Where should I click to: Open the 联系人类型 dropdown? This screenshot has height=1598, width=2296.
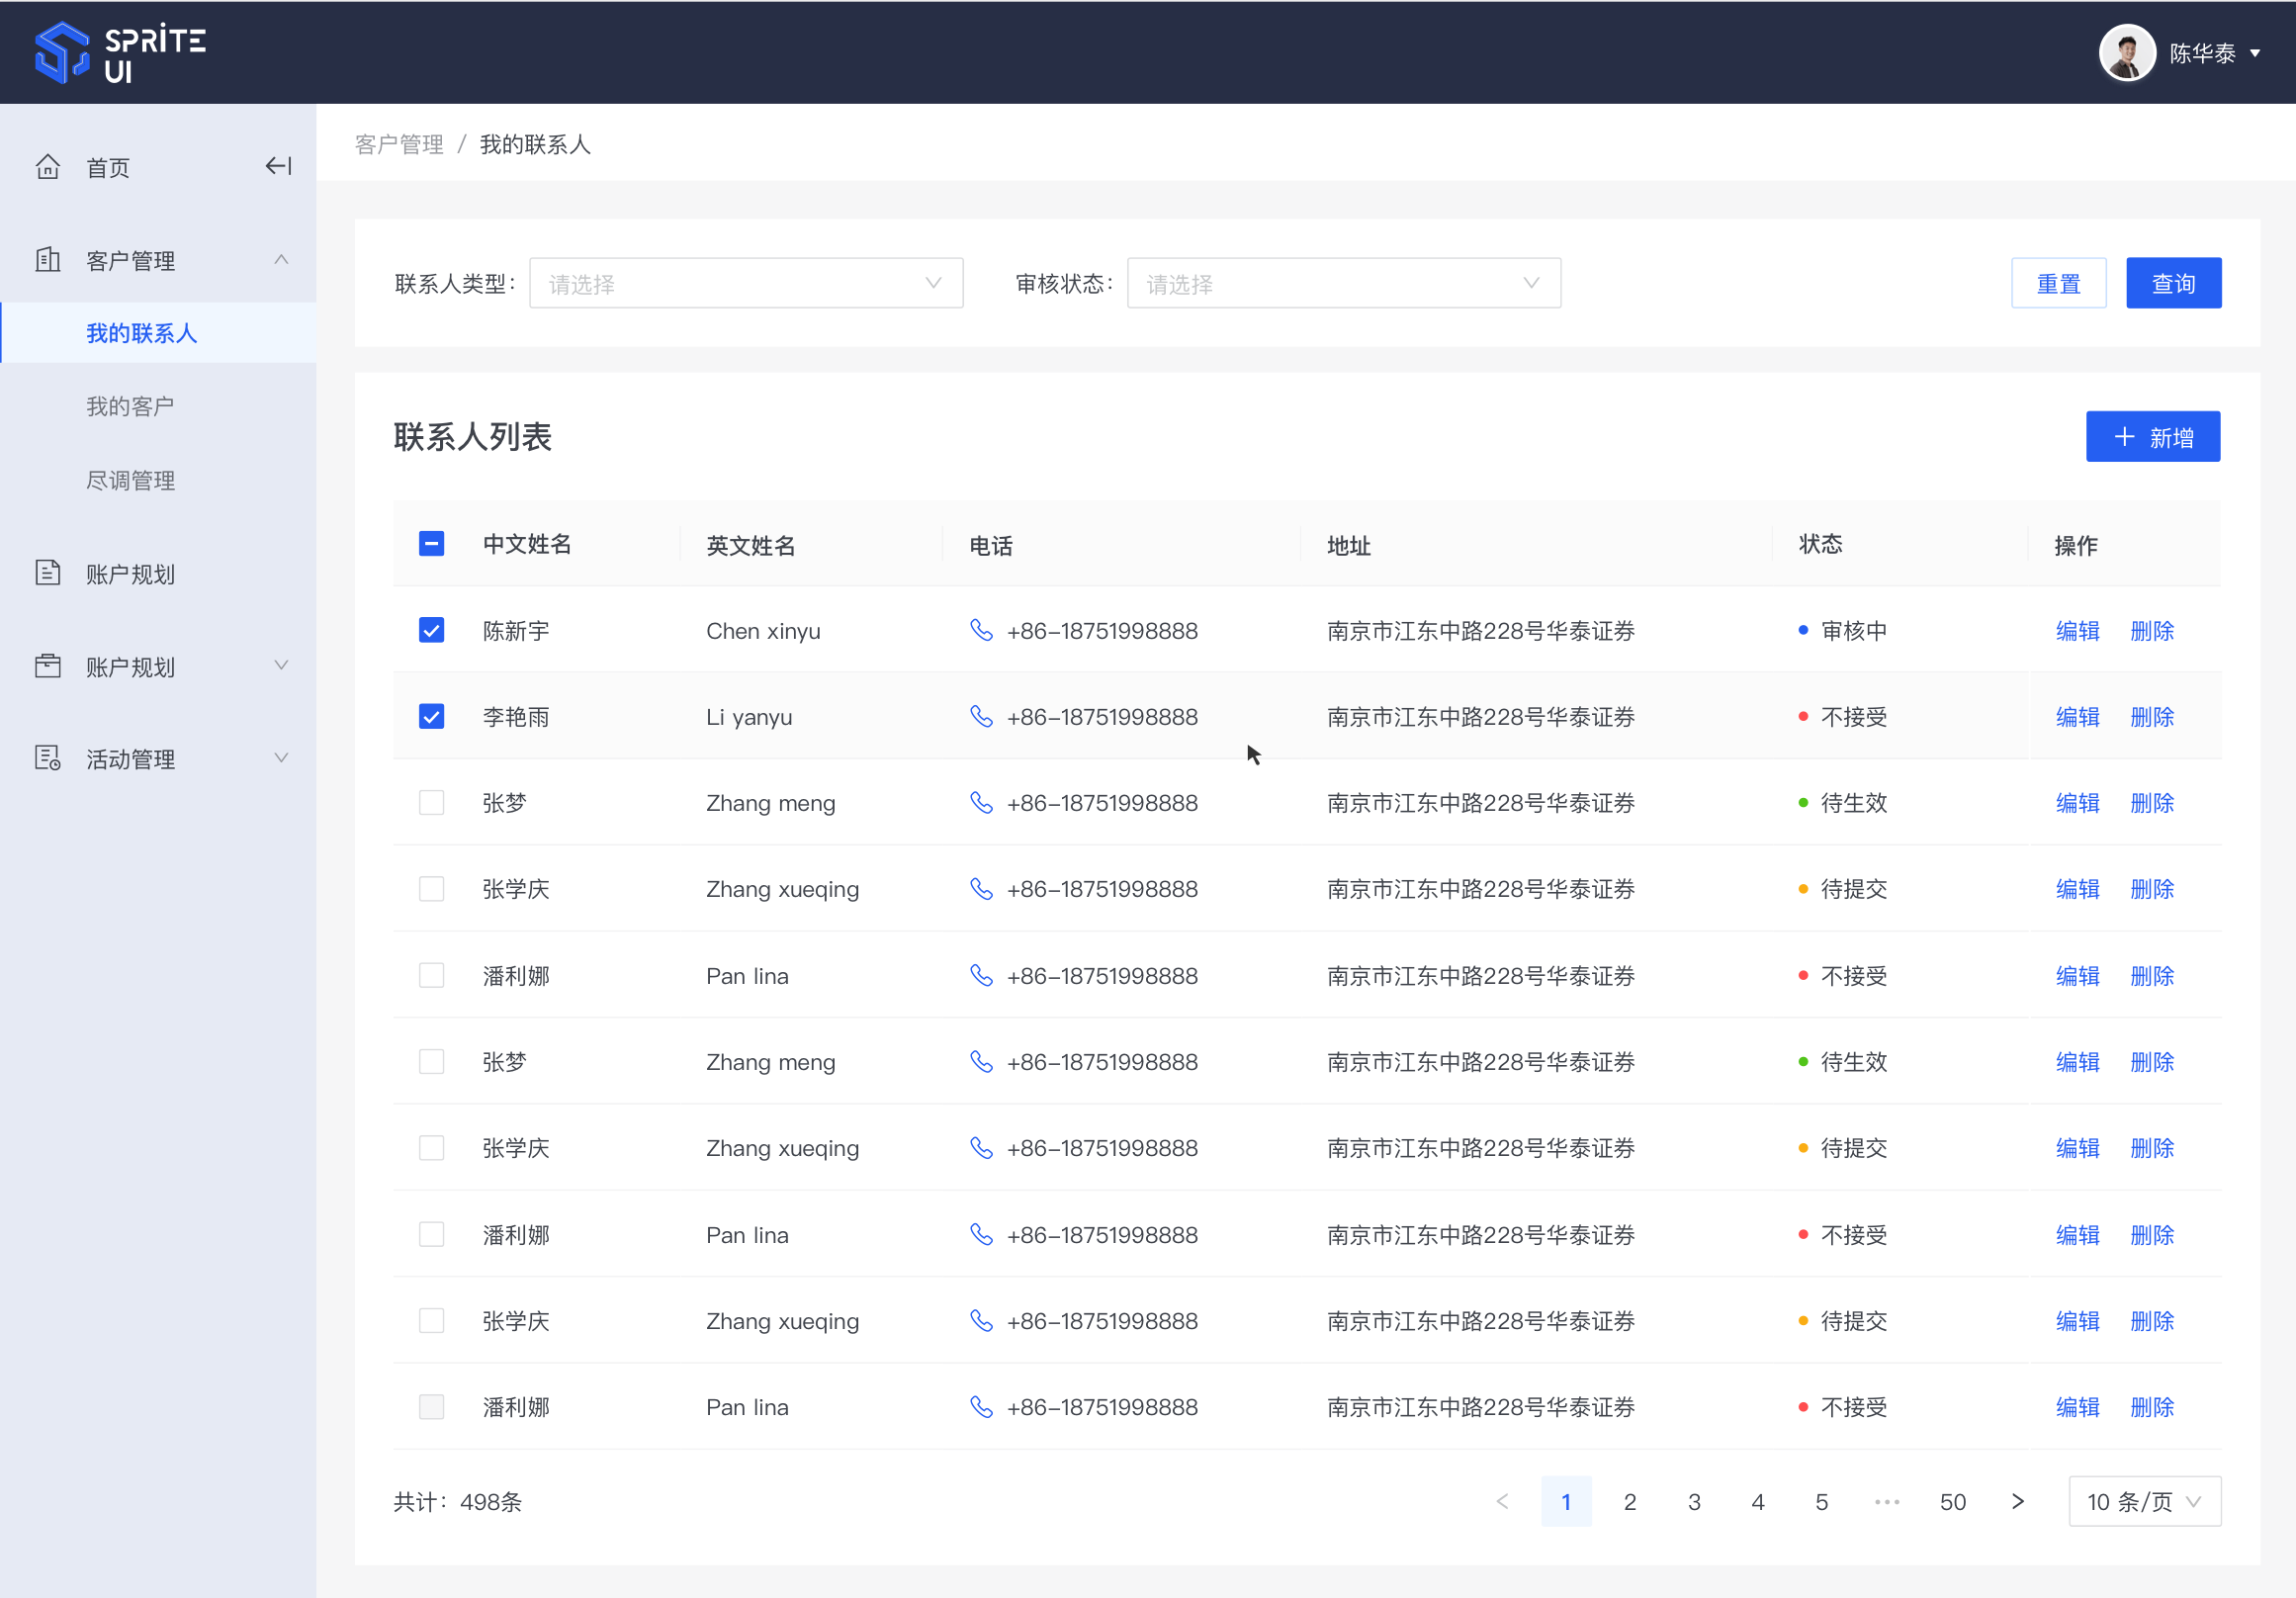point(746,283)
